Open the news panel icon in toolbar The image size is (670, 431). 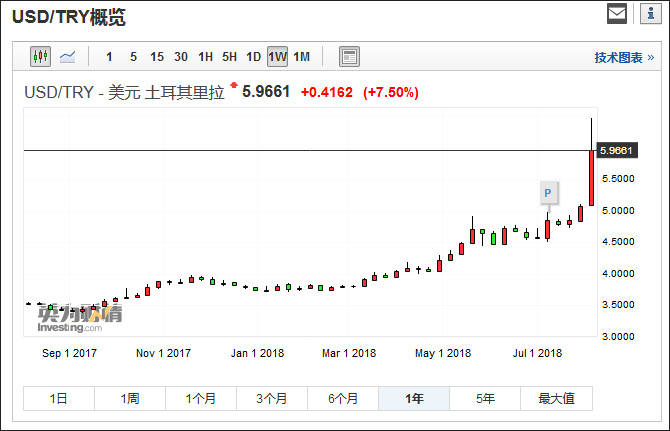coord(349,56)
